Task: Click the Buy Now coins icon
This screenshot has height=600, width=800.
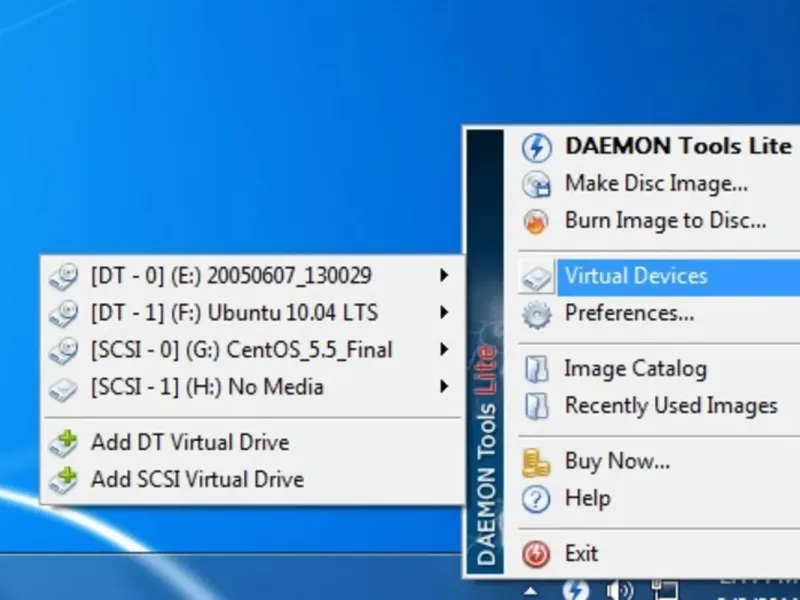Action: pos(536,462)
